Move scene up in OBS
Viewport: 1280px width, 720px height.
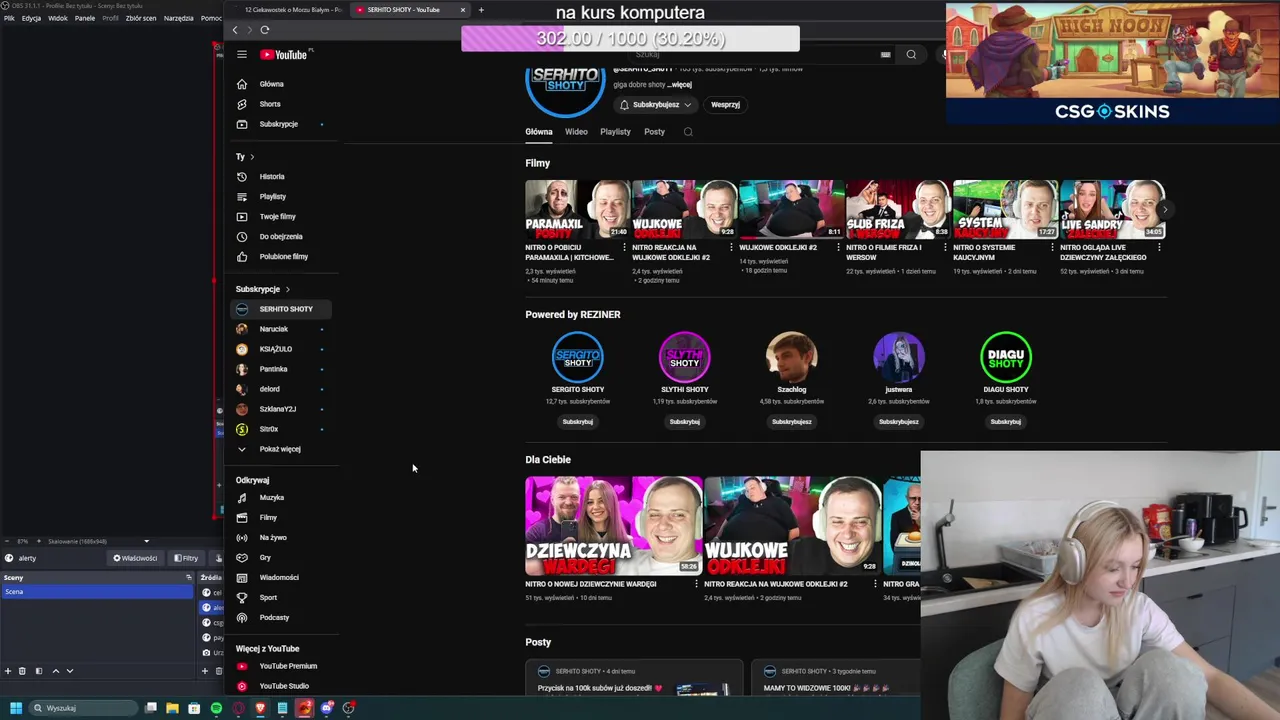click(56, 671)
